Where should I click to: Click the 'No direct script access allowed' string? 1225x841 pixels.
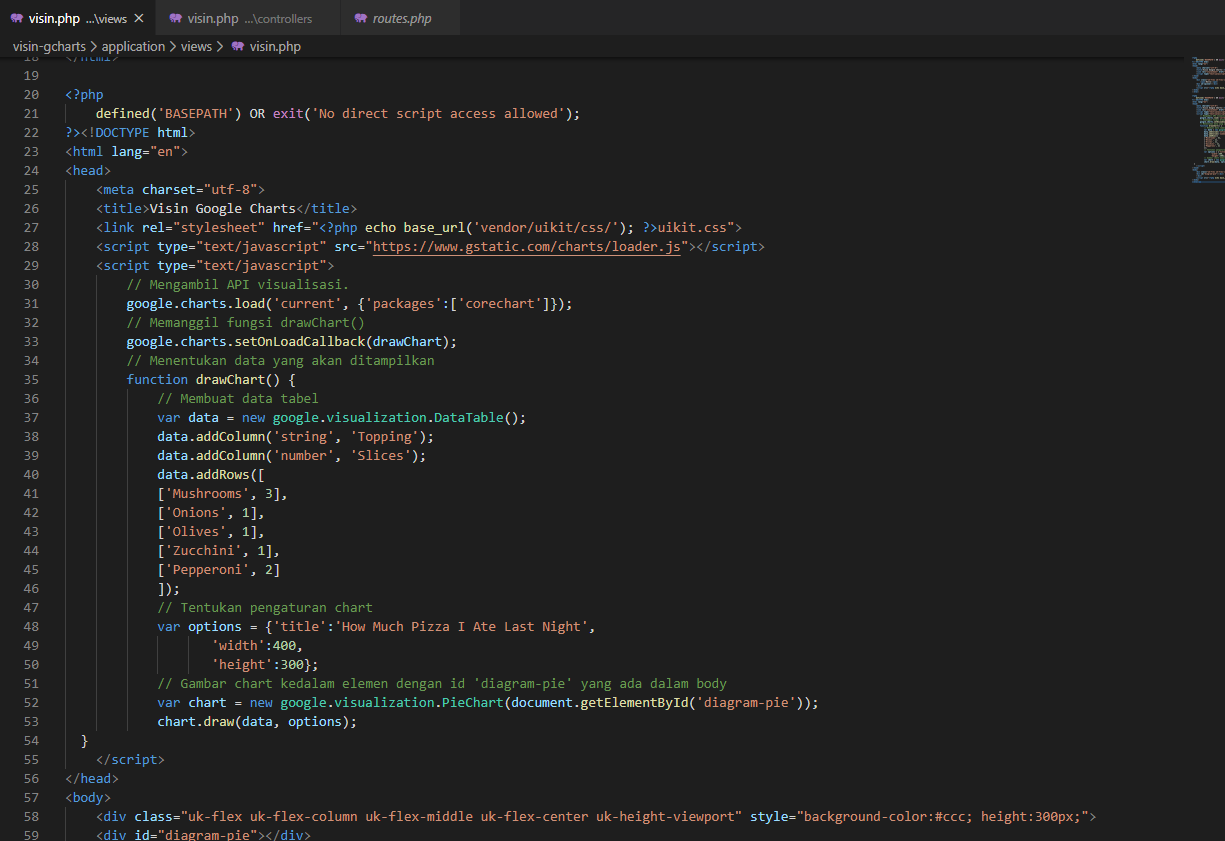(438, 114)
